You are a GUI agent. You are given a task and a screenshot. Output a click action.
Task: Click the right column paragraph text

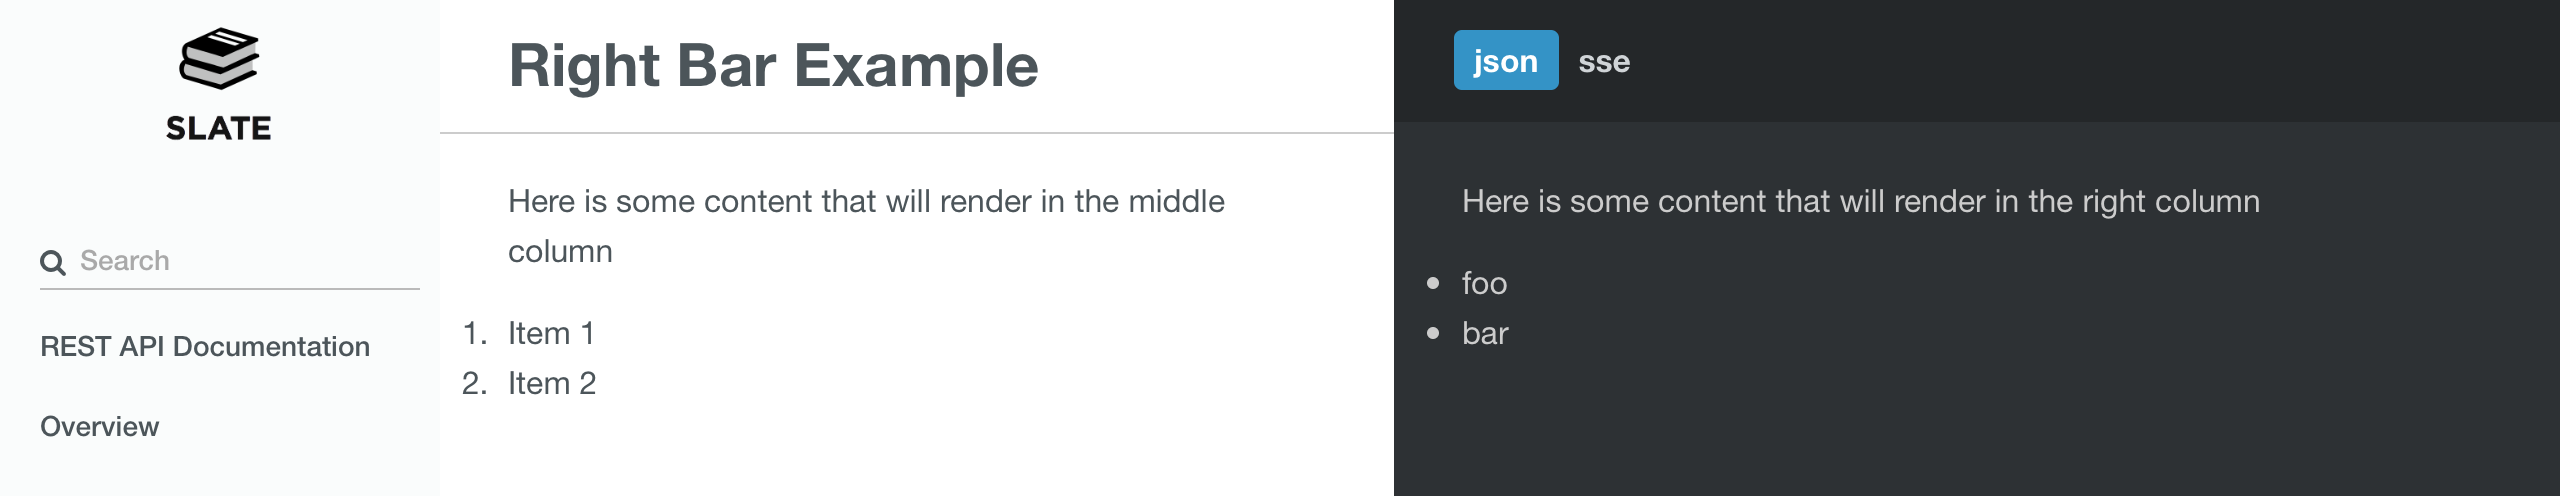click(1860, 201)
